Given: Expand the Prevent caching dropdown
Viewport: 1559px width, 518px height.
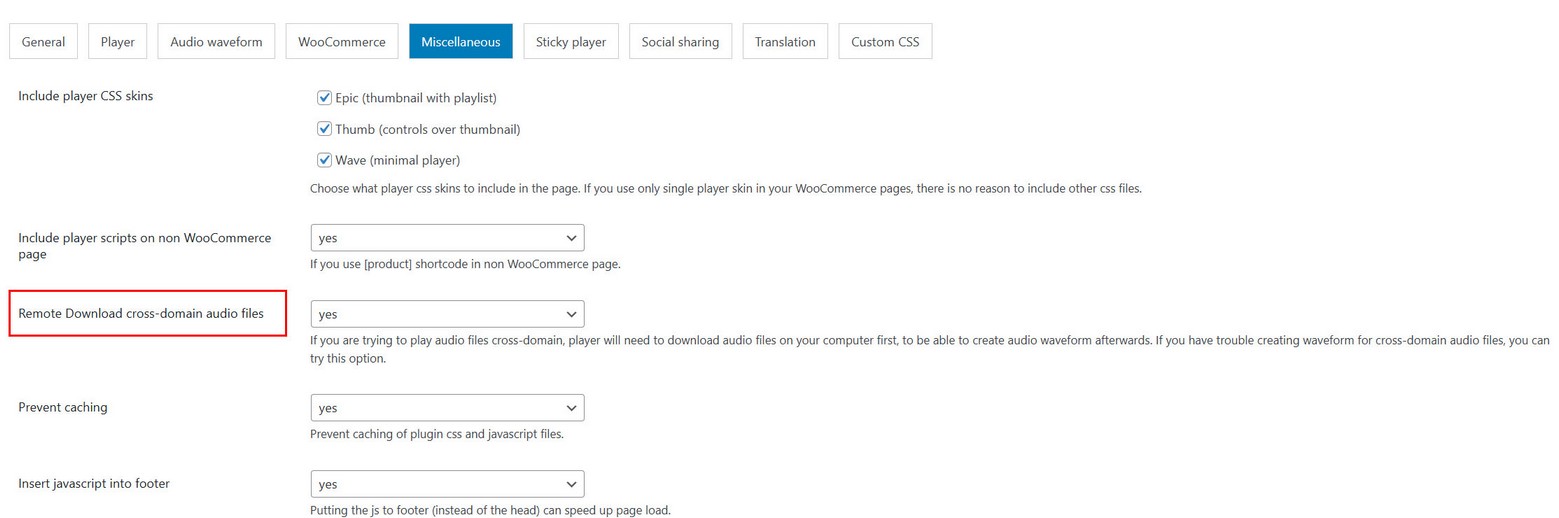Looking at the screenshot, I should [x=447, y=408].
